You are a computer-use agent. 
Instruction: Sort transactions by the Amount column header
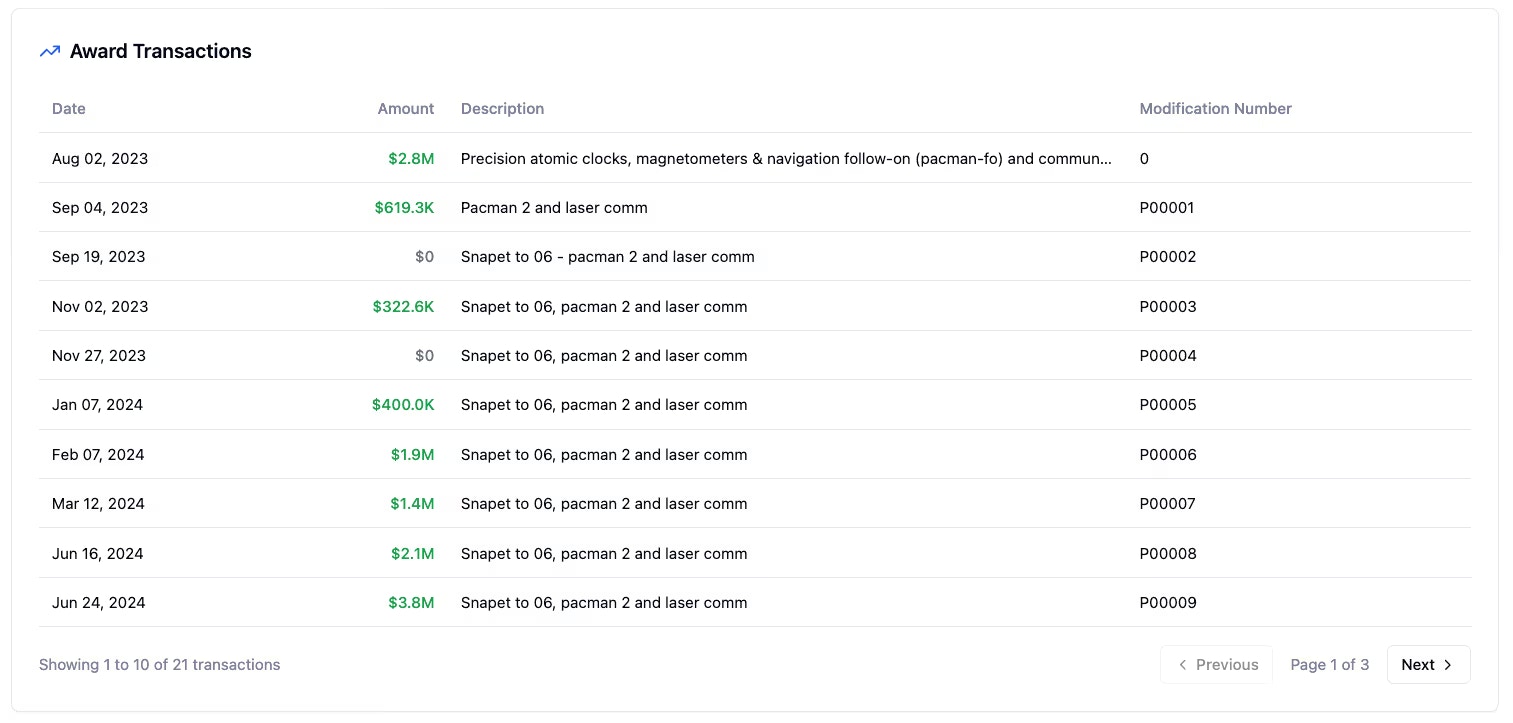click(406, 108)
